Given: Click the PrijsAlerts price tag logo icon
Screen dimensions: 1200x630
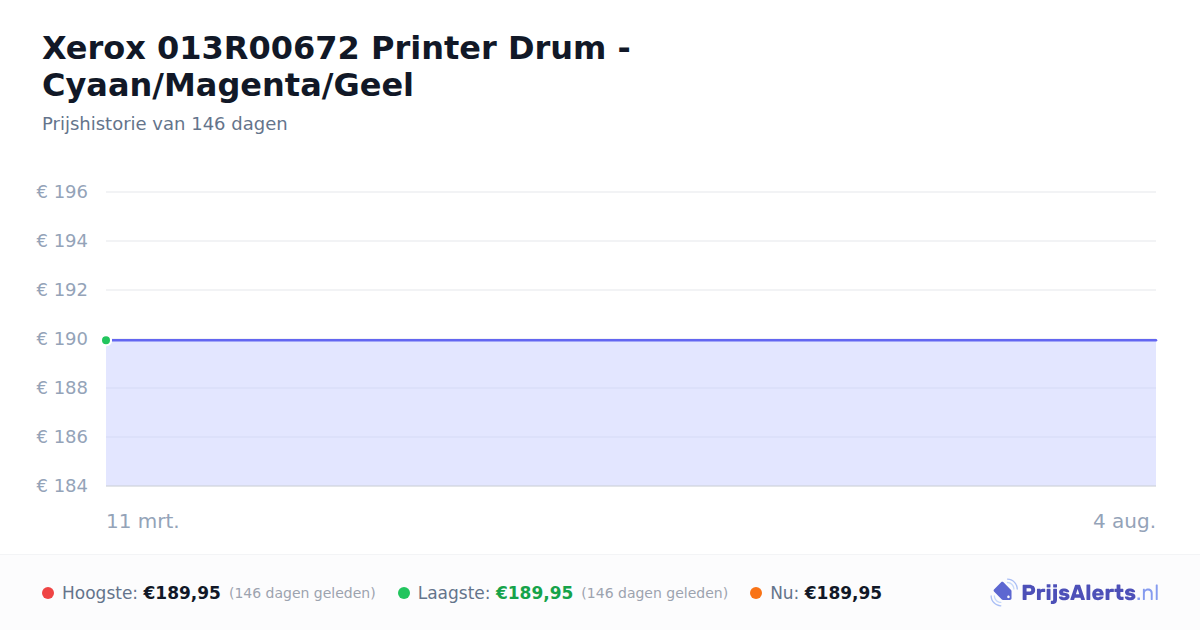Looking at the screenshot, I should [1003, 593].
